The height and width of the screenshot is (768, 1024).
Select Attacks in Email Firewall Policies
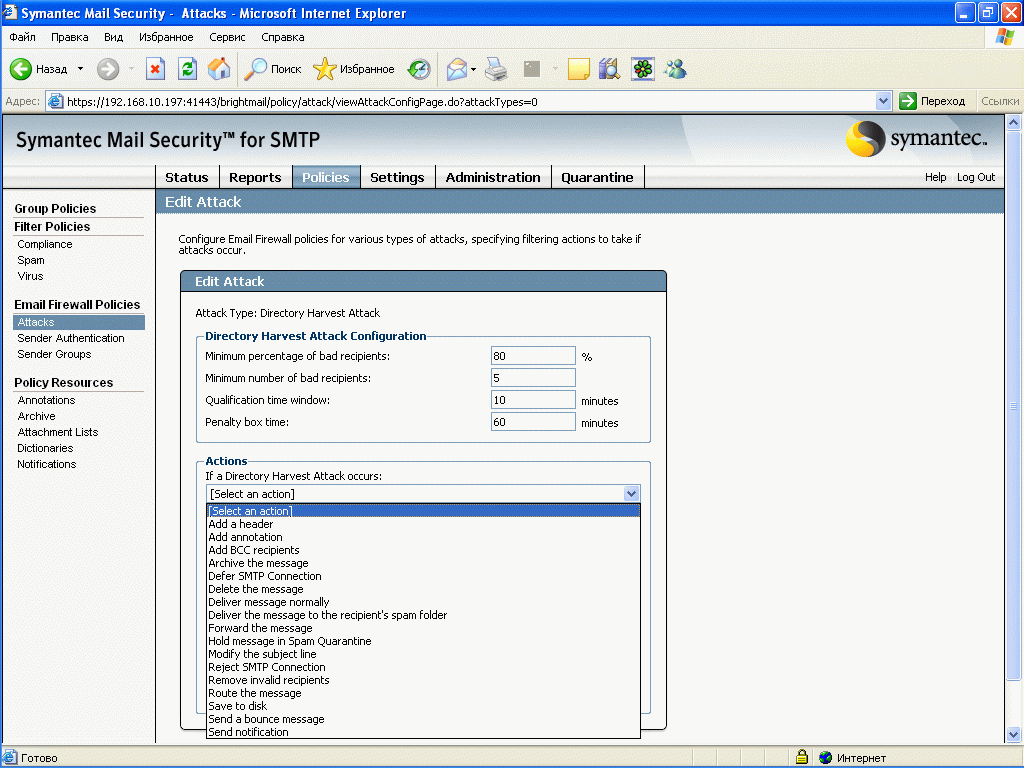[x=78, y=322]
